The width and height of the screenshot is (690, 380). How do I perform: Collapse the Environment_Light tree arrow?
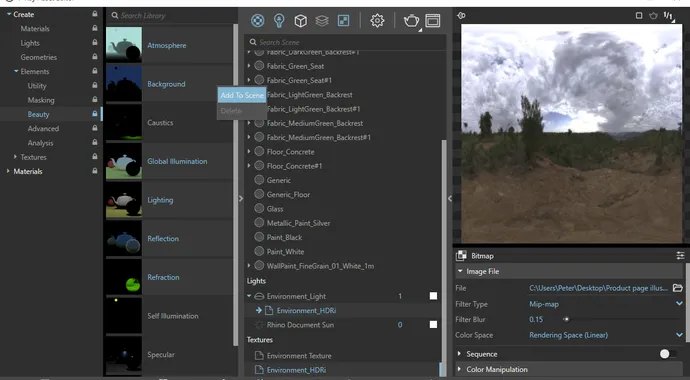[x=249, y=296]
